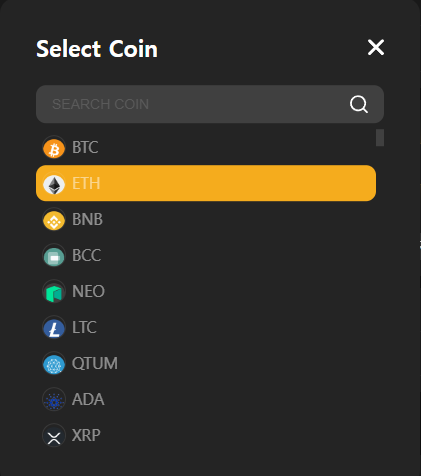Click the Ethereum diamond icon

pyautogui.click(x=54, y=184)
